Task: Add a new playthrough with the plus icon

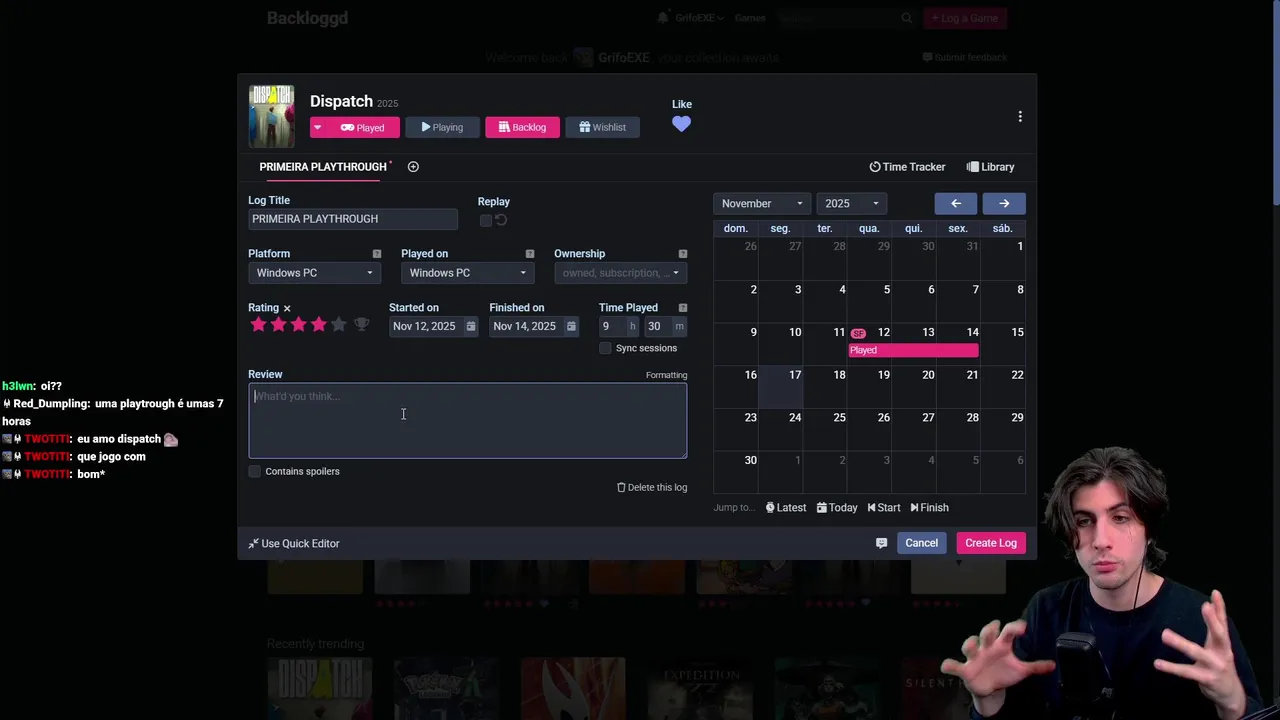Action: (413, 167)
